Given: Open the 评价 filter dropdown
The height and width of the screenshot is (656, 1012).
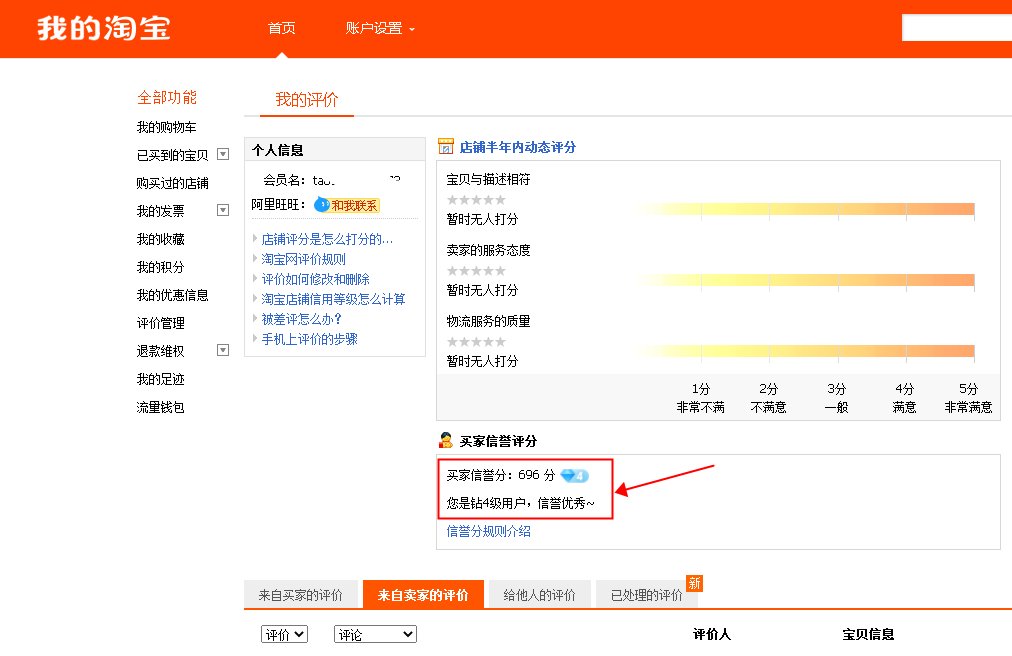Looking at the screenshot, I should click(284, 633).
